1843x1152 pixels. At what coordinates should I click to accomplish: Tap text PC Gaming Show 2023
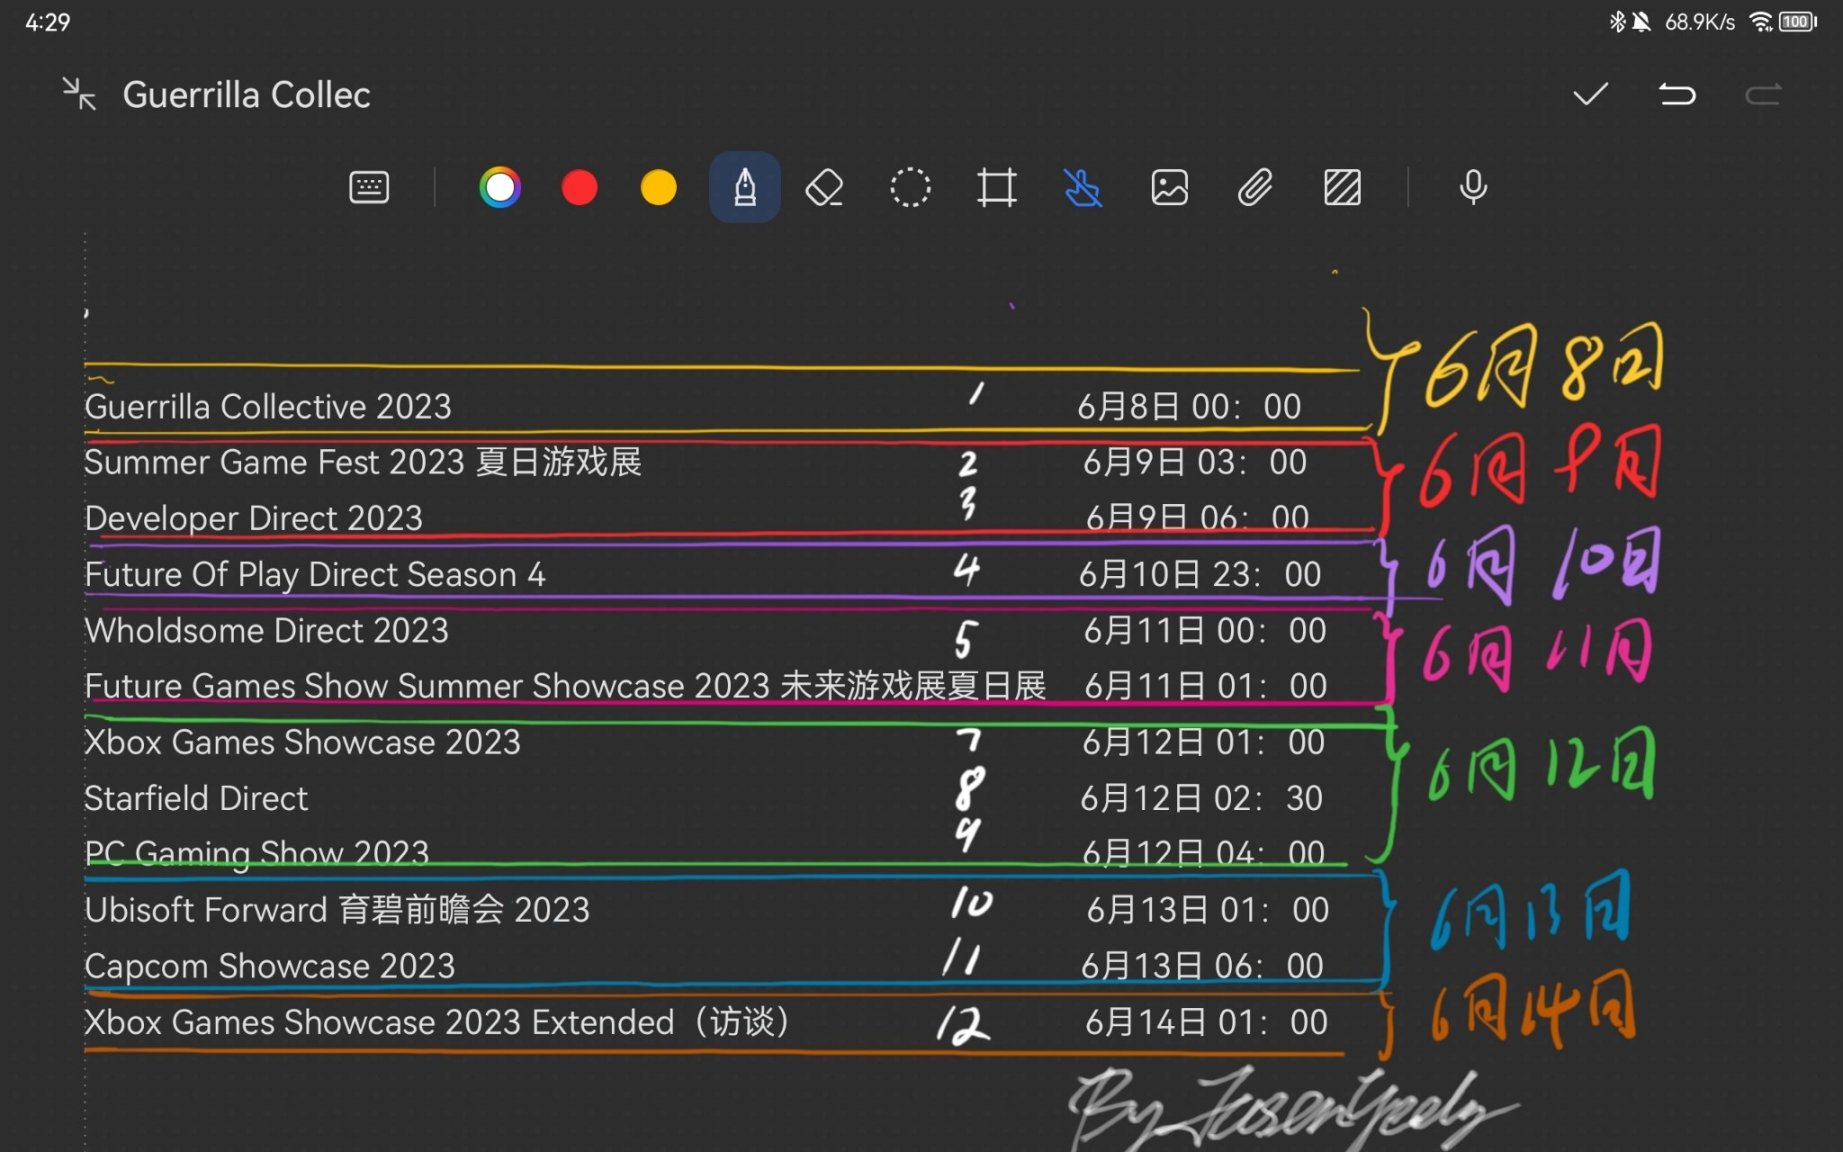(256, 853)
